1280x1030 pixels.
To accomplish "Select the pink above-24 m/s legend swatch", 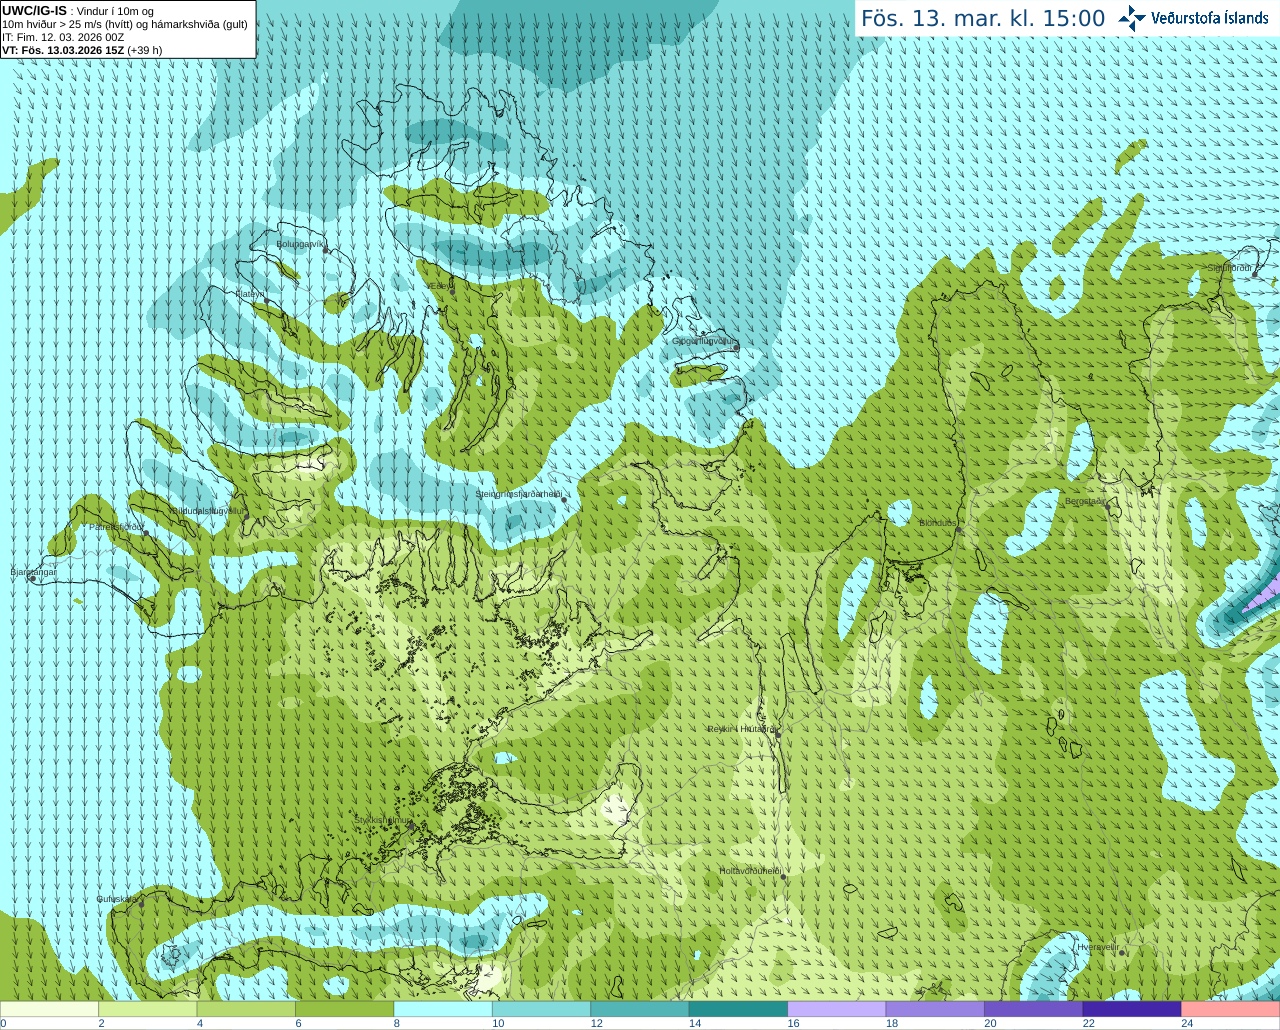I will (1231, 1009).
